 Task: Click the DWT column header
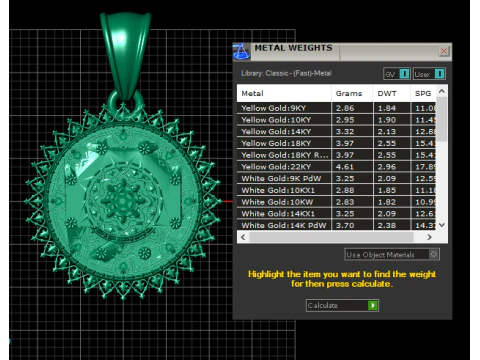(x=391, y=93)
